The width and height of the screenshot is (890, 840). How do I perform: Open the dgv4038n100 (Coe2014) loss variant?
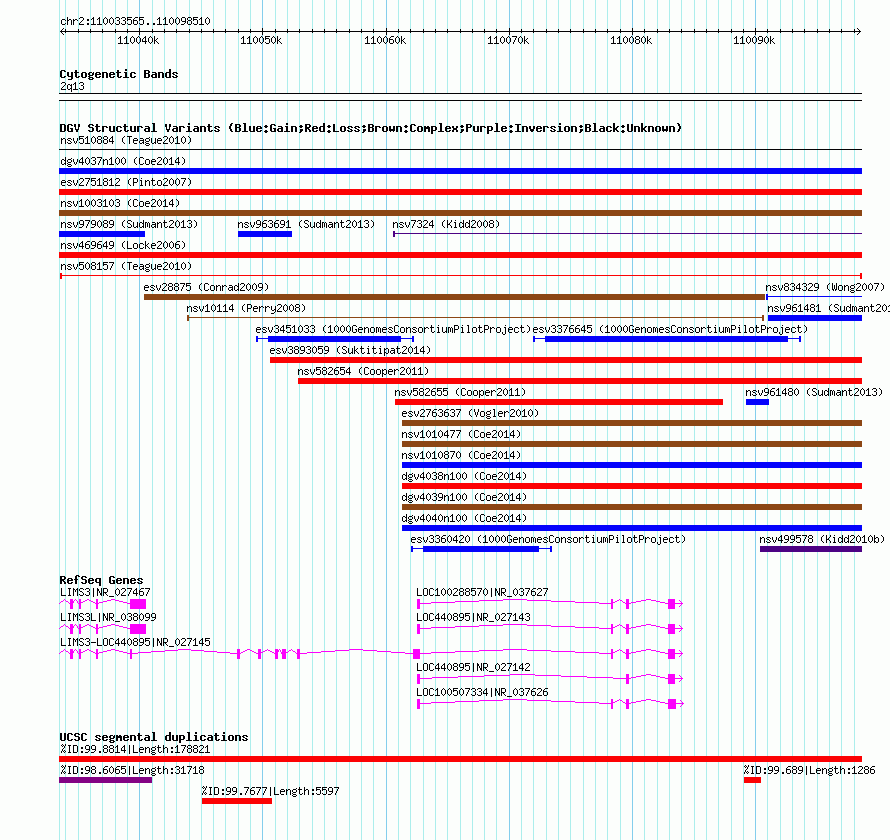[x=632, y=486]
